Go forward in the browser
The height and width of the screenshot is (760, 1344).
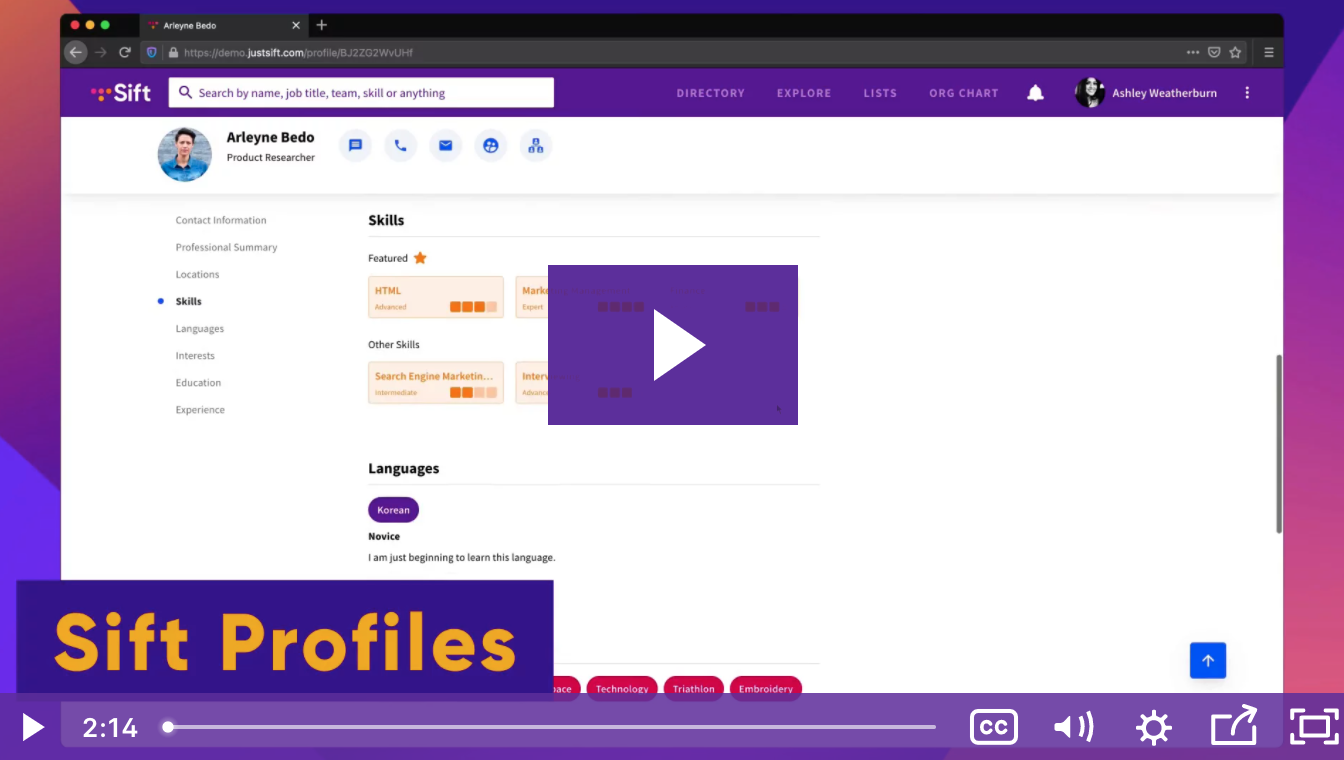click(x=100, y=52)
